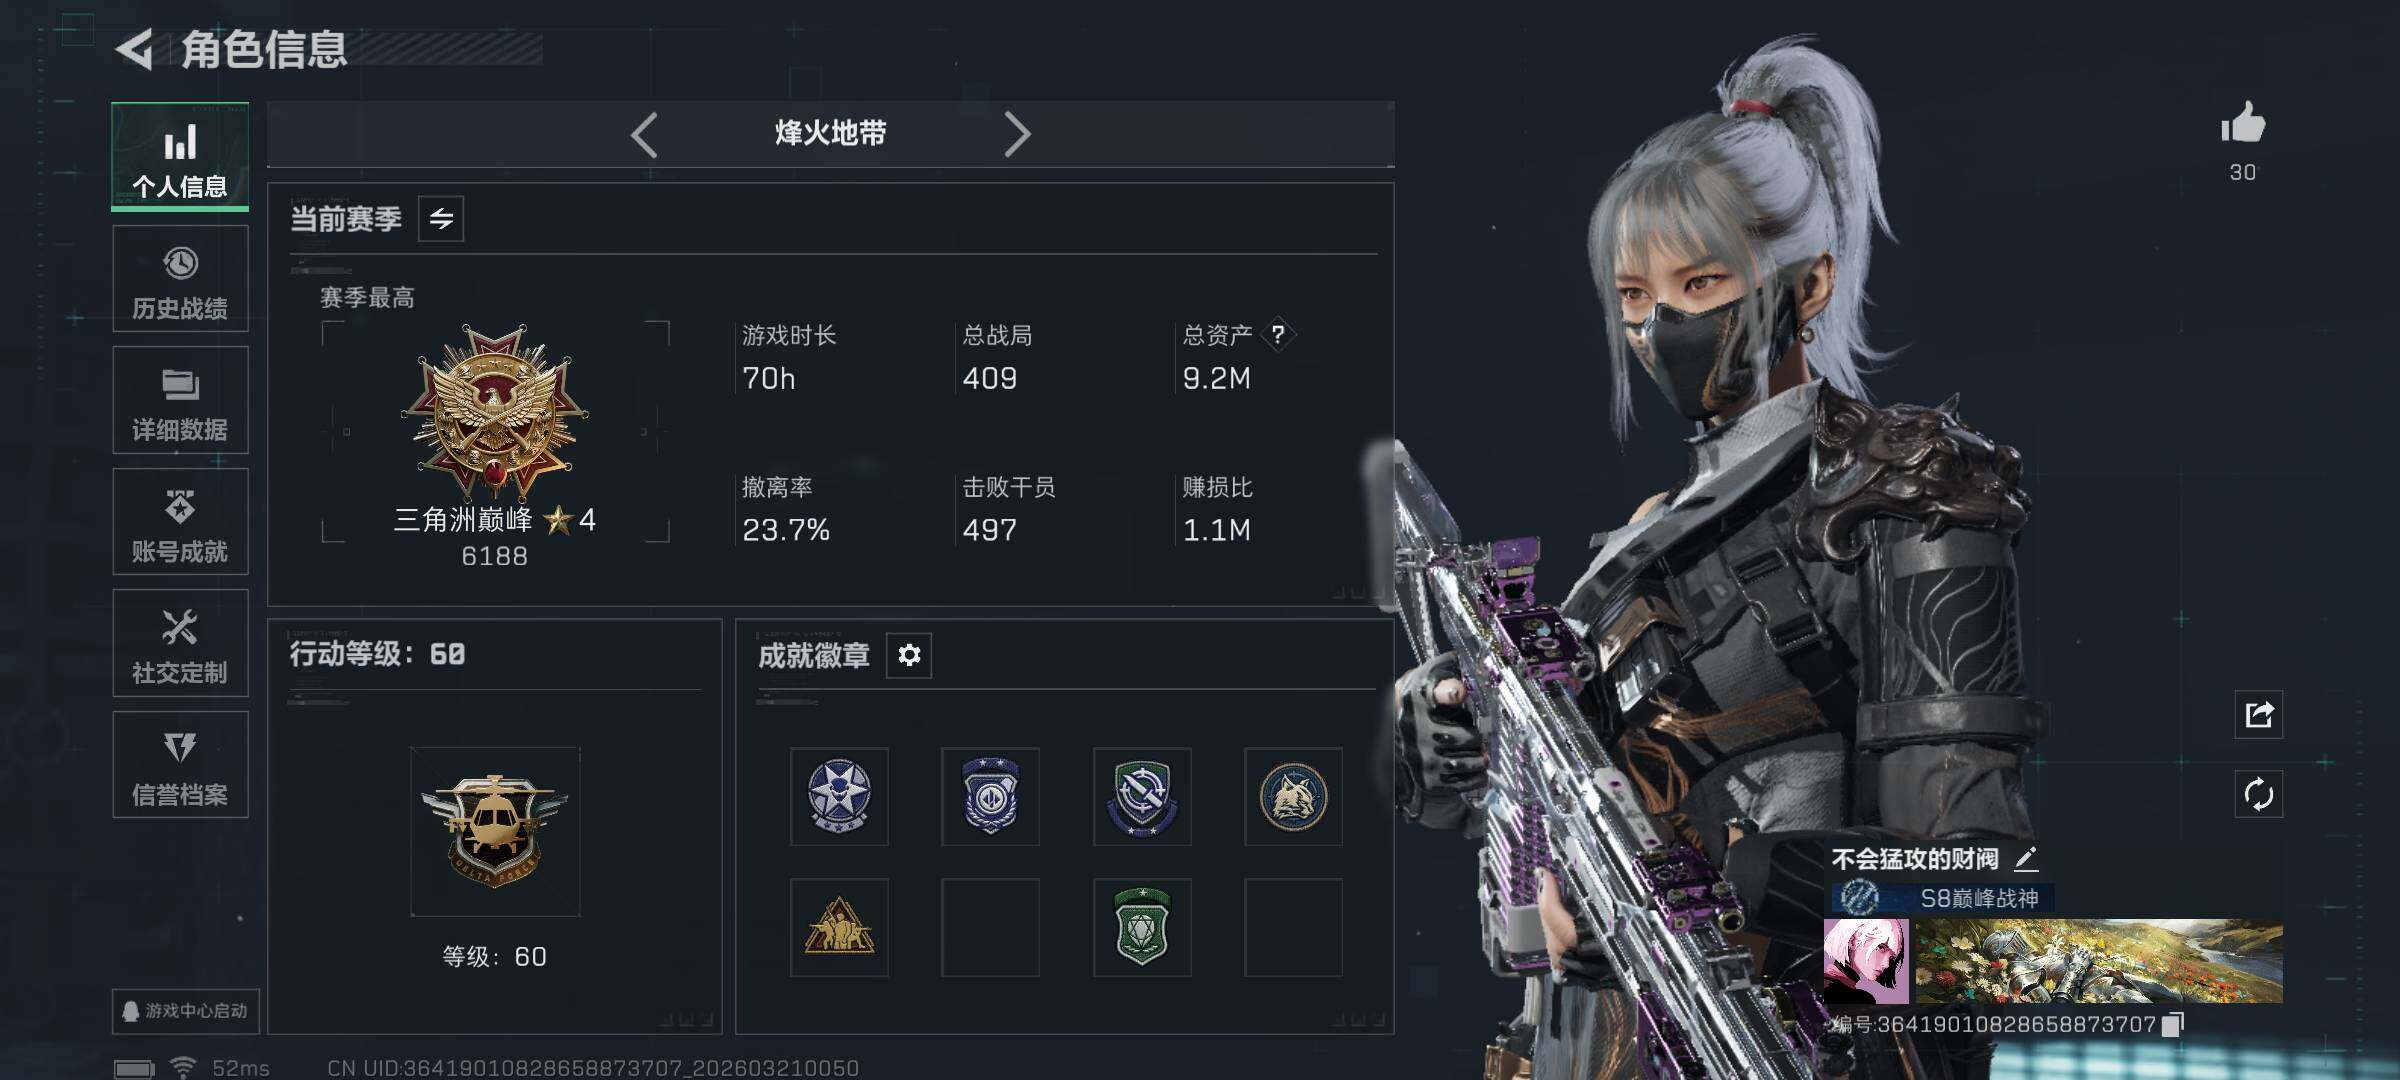
Task: Open the 历史战绩 tab
Action: pos(180,279)
